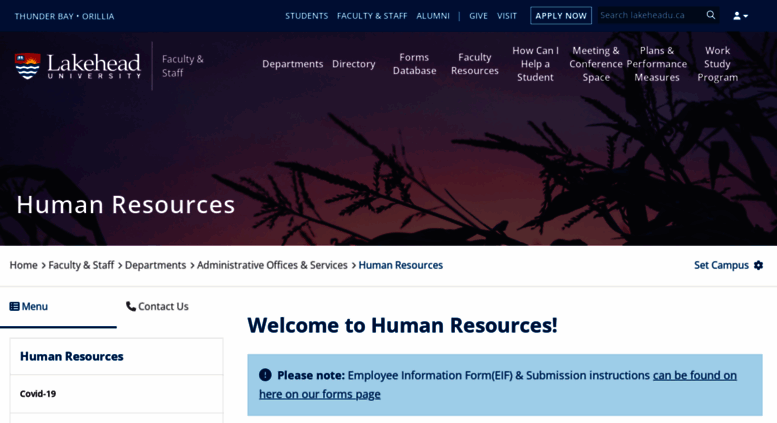
Task: Open How Can I Help a Student
Action: point(535,64)
